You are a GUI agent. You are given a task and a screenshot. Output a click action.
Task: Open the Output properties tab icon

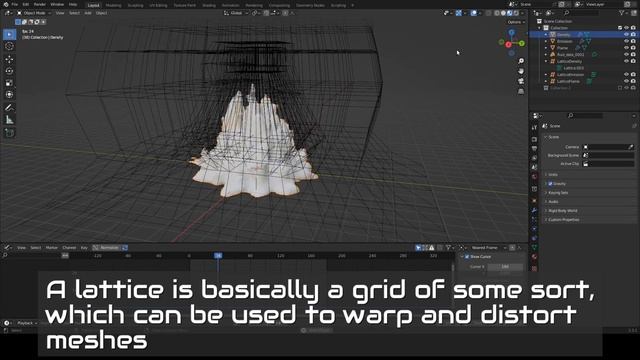(534, 149)
